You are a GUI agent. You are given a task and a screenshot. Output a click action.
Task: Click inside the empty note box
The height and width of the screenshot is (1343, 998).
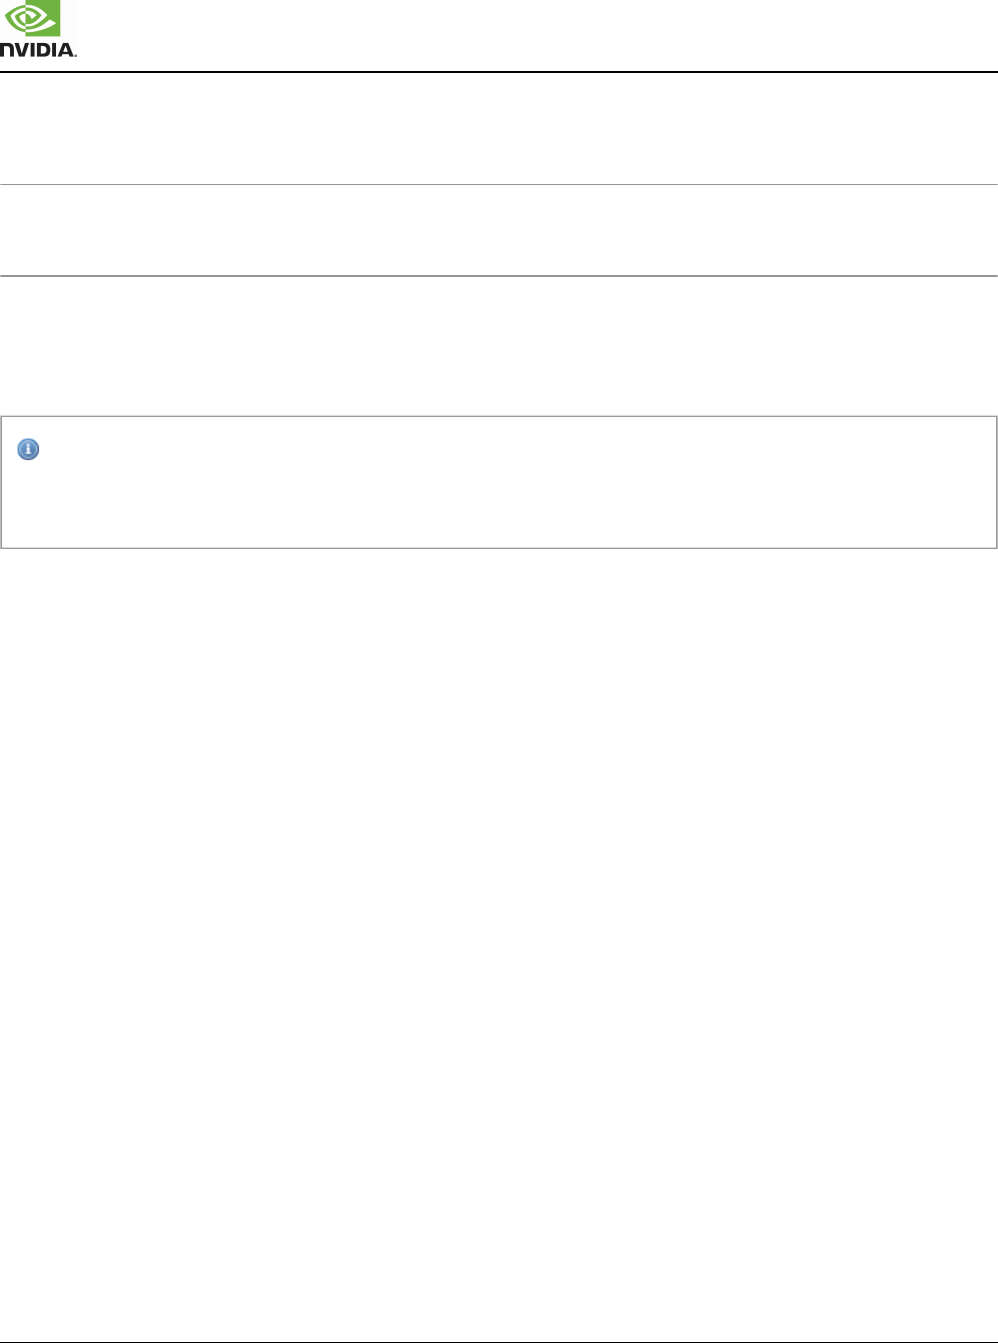coord(499,482)
